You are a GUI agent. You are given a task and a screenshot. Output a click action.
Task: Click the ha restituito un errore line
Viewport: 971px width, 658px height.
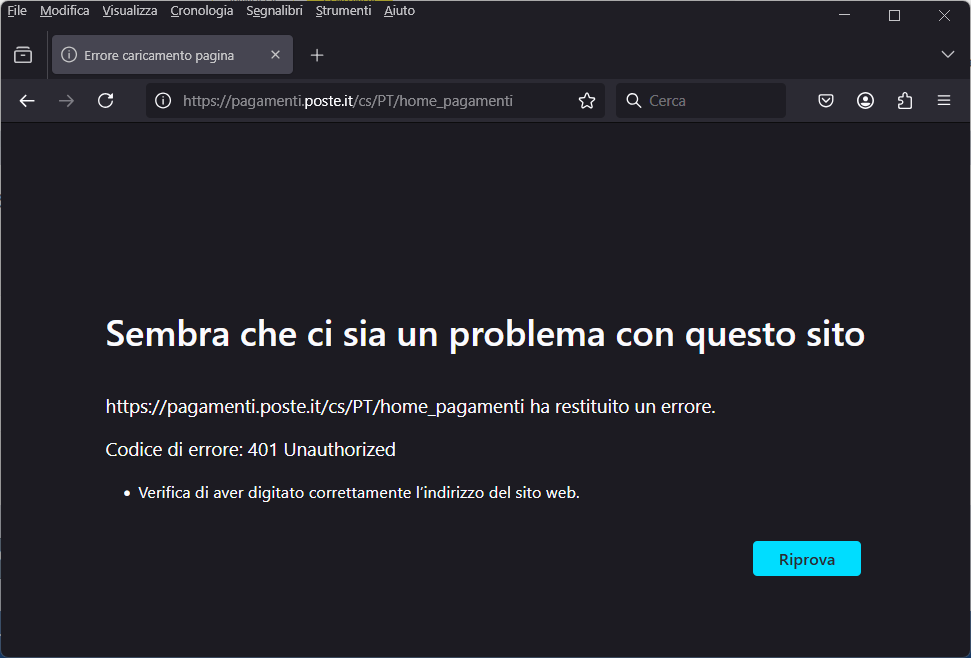pos(411,407)
